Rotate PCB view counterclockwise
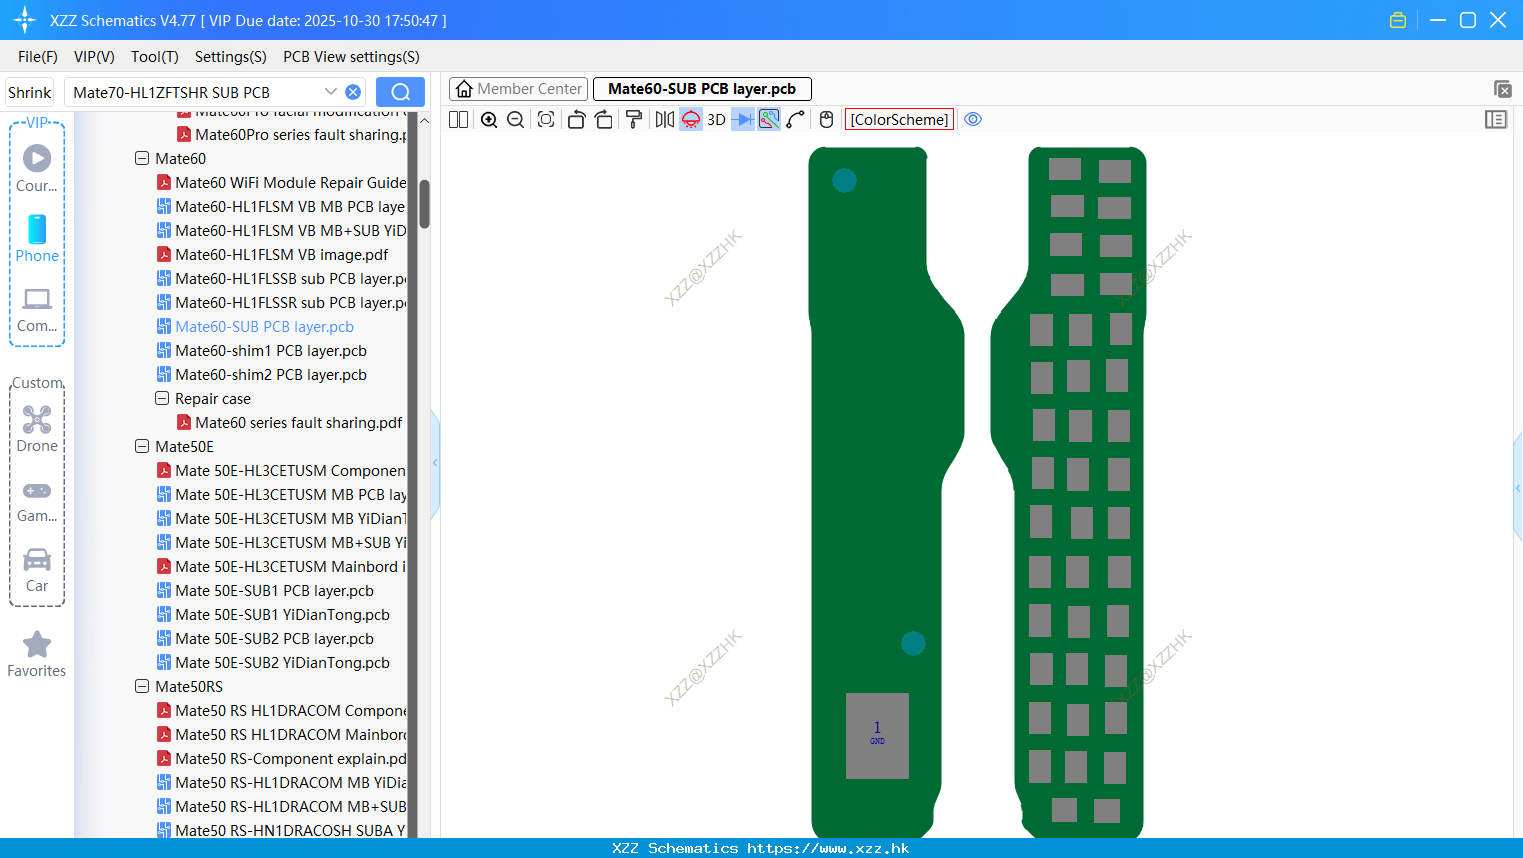This screenshot has width=1523, height=858. point(576,120)
